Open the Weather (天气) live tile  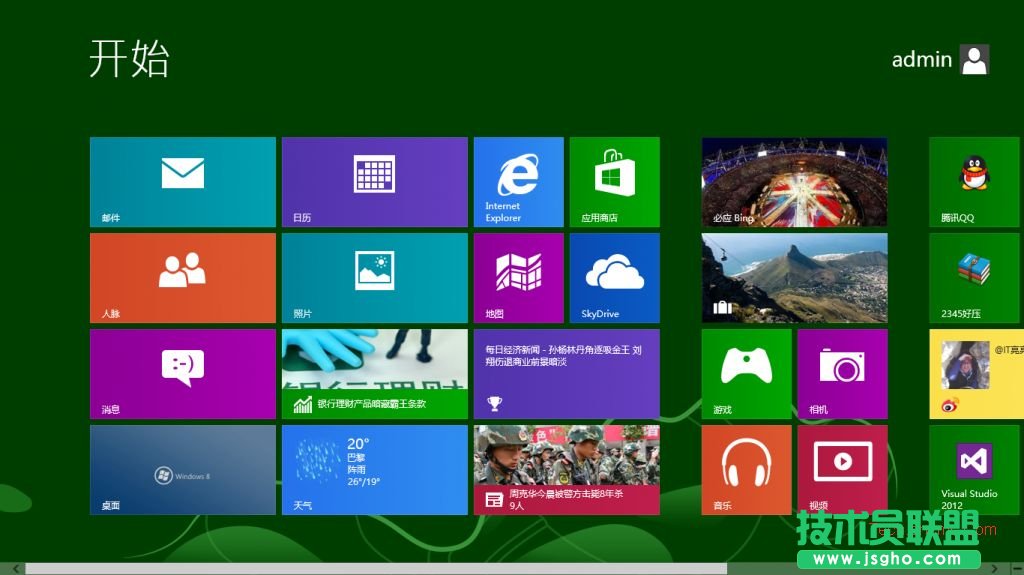(x=374, y=469)
